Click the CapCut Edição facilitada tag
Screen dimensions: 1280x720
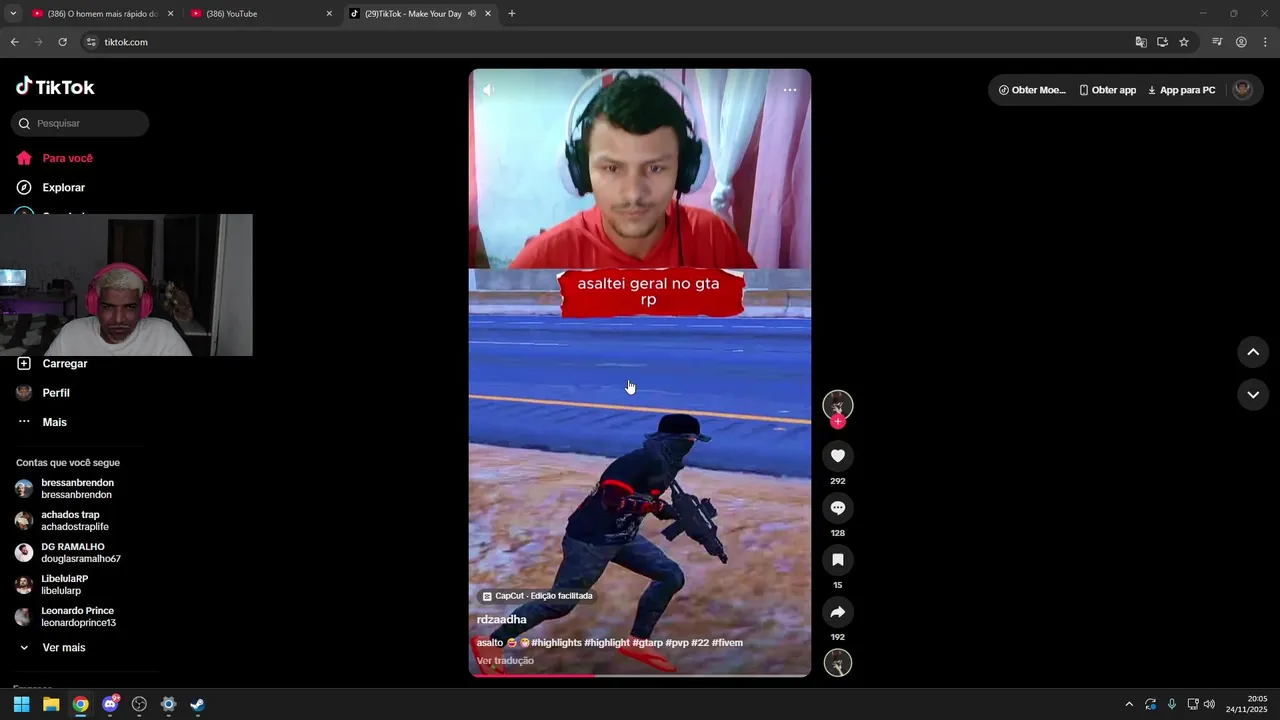537,596
